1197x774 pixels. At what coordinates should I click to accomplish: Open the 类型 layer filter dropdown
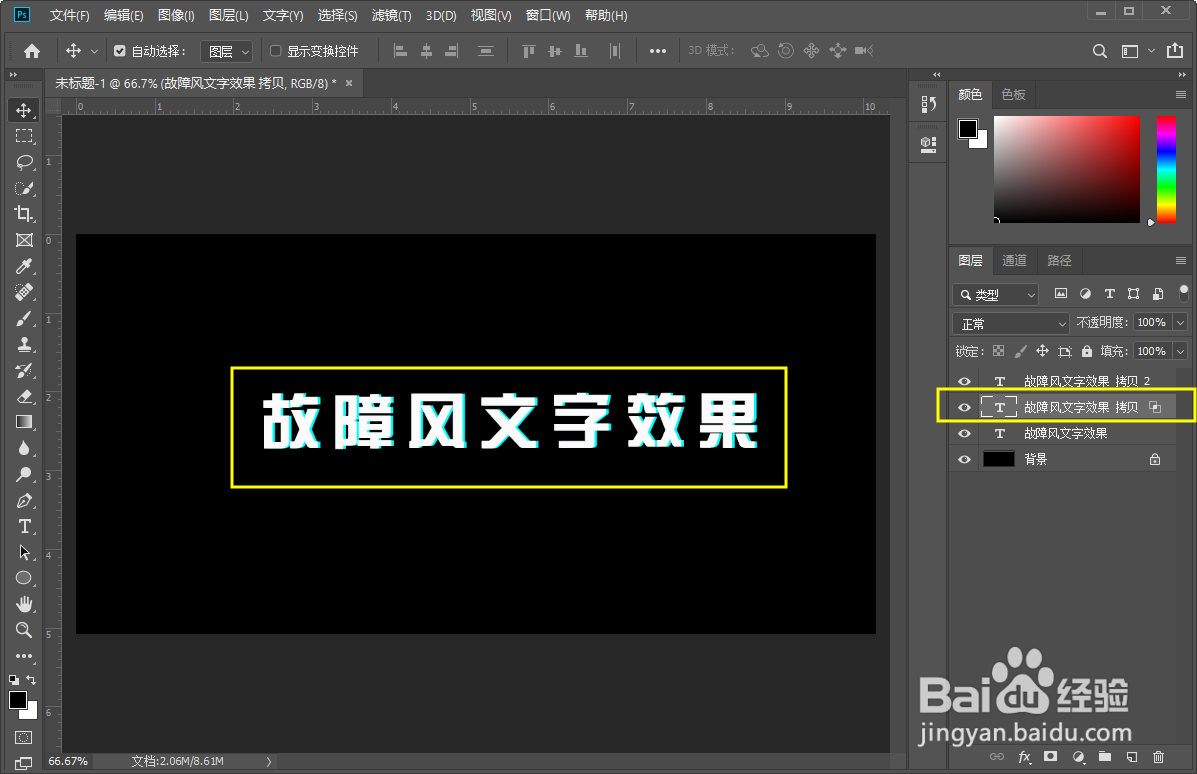click(x=995, y=293)
